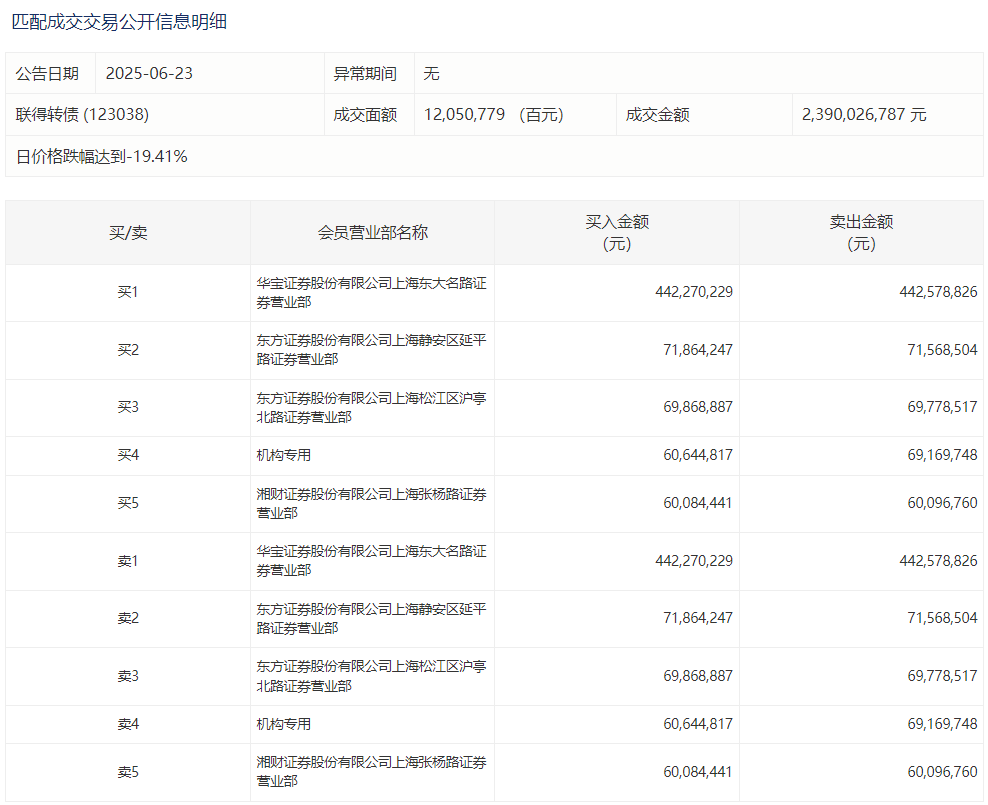Image resolution: width=988 pixels, height=805 pixels.
Task: Open the 华宝证券 东大名路 branch in row 卖1
Action: pyautogui.click(x=371, y=561)
